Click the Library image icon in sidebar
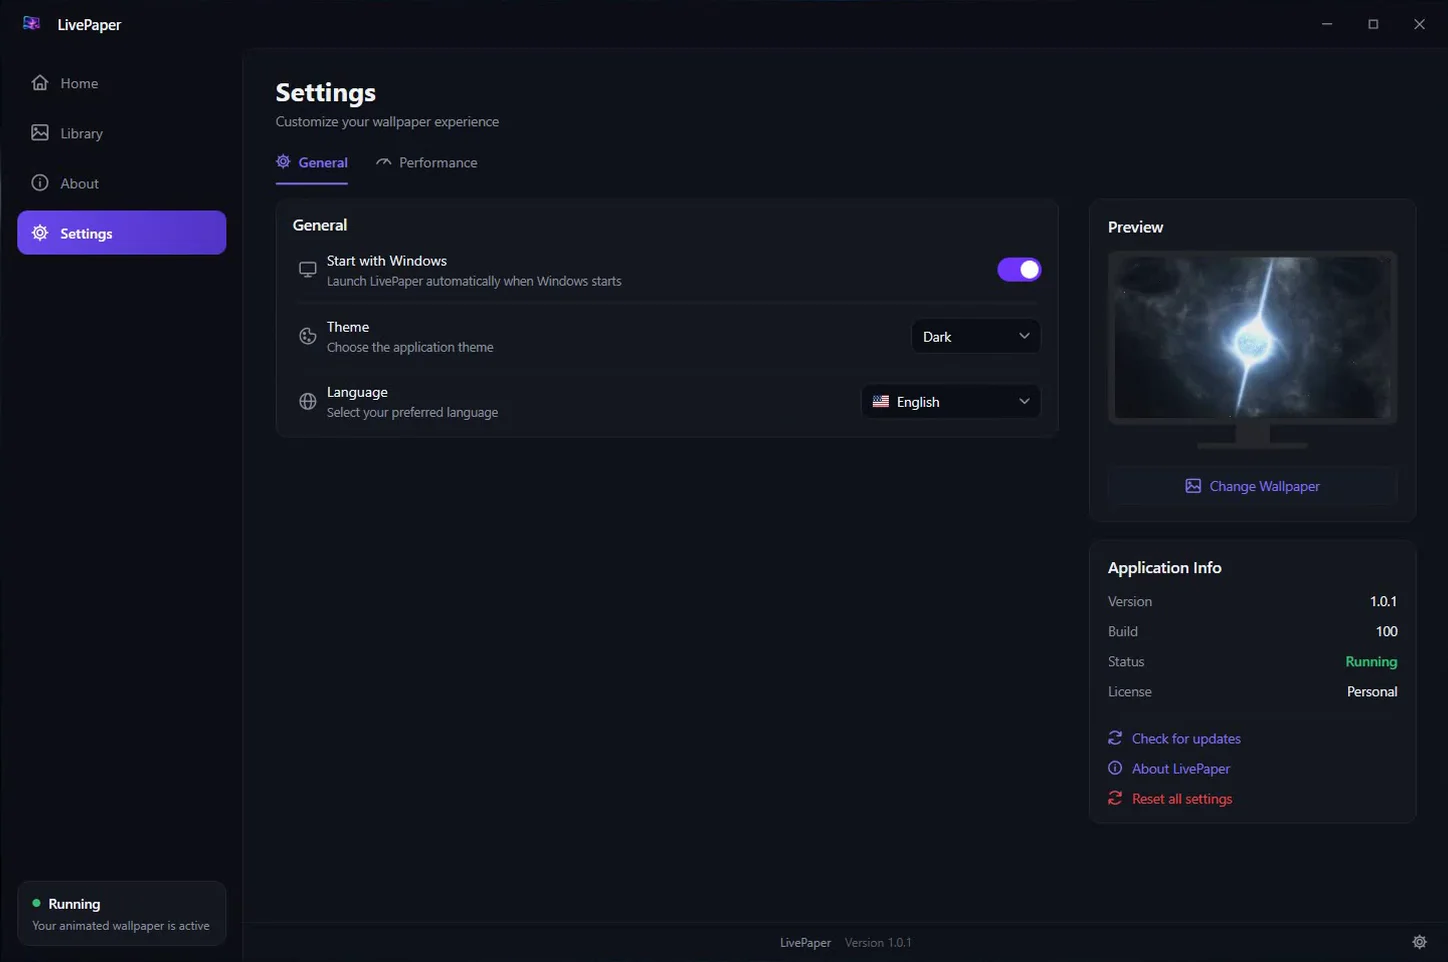 [40, 133]
